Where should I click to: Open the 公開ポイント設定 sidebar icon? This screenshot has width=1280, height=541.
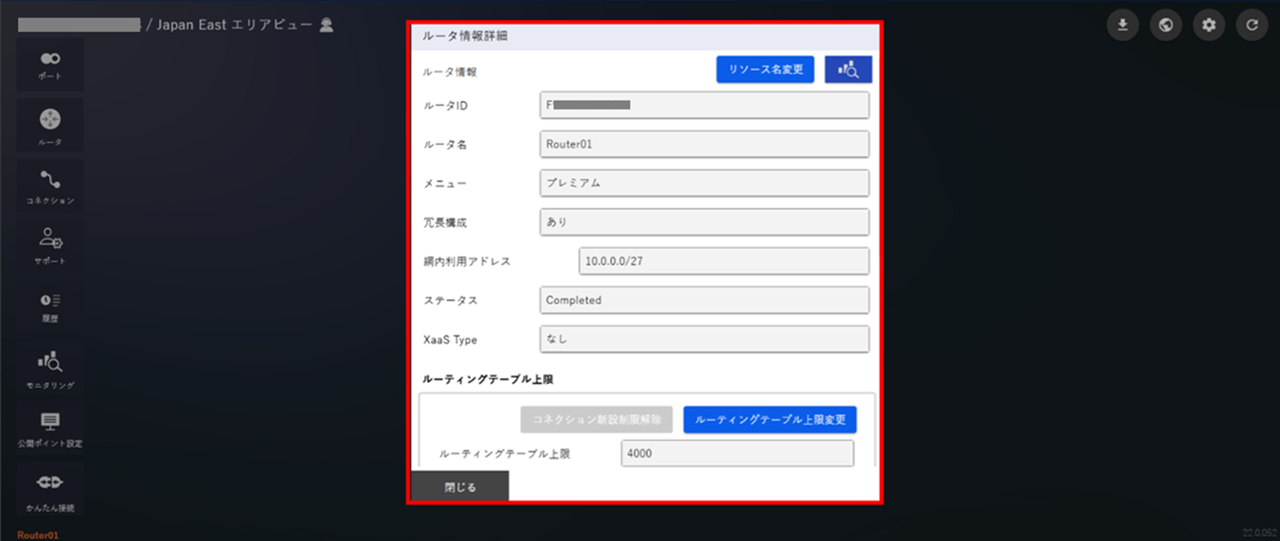50,428
